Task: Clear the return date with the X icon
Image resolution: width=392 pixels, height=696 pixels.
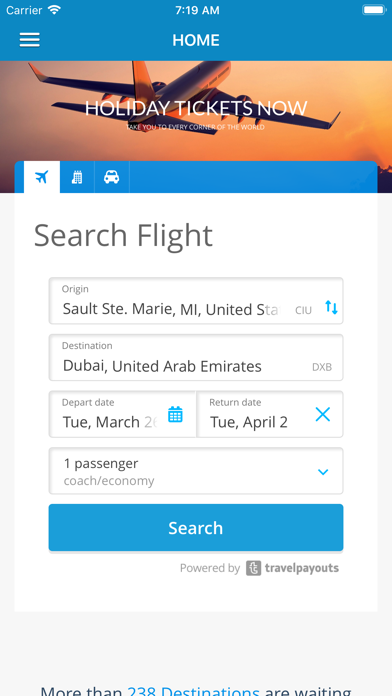Action: (x=323, y=414)
